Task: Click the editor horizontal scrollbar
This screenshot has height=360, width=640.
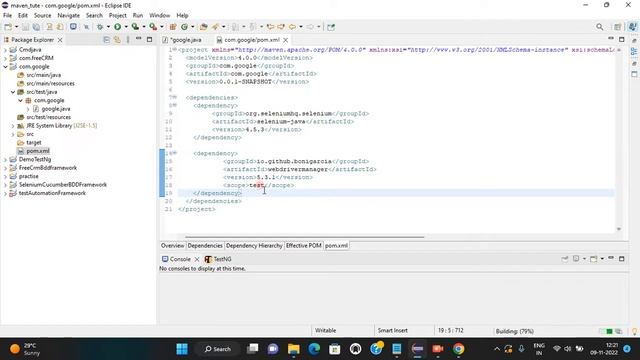Action: click(304, 237)
